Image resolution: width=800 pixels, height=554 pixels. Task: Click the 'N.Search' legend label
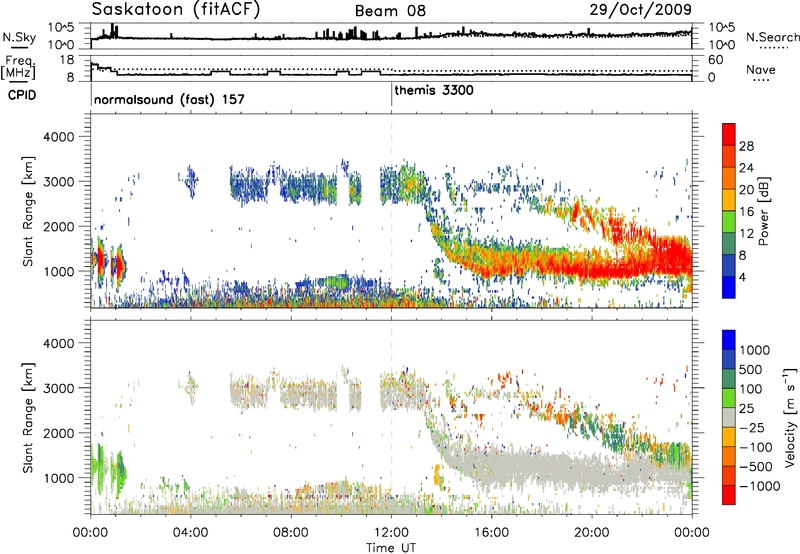pyautogui.click(x=772, y=37)
